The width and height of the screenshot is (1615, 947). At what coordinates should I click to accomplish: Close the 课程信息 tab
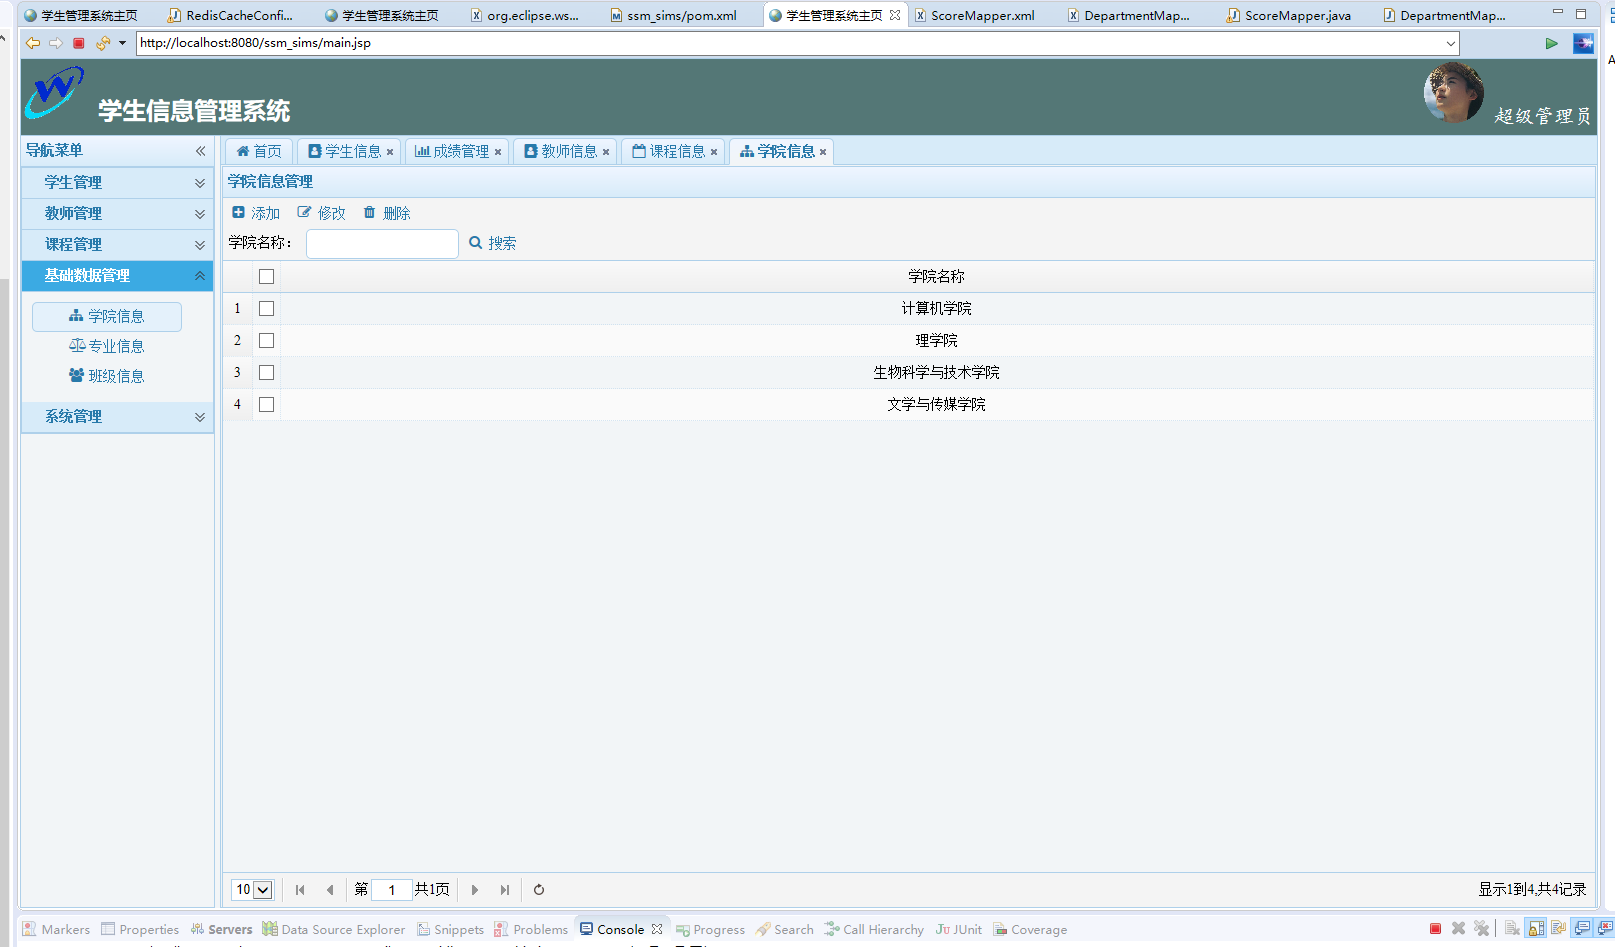pyautogui.click(x=714, y=152)
